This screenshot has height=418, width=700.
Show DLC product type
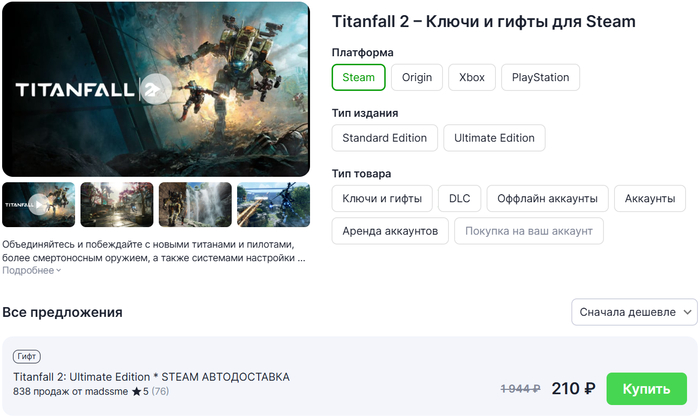460,198
